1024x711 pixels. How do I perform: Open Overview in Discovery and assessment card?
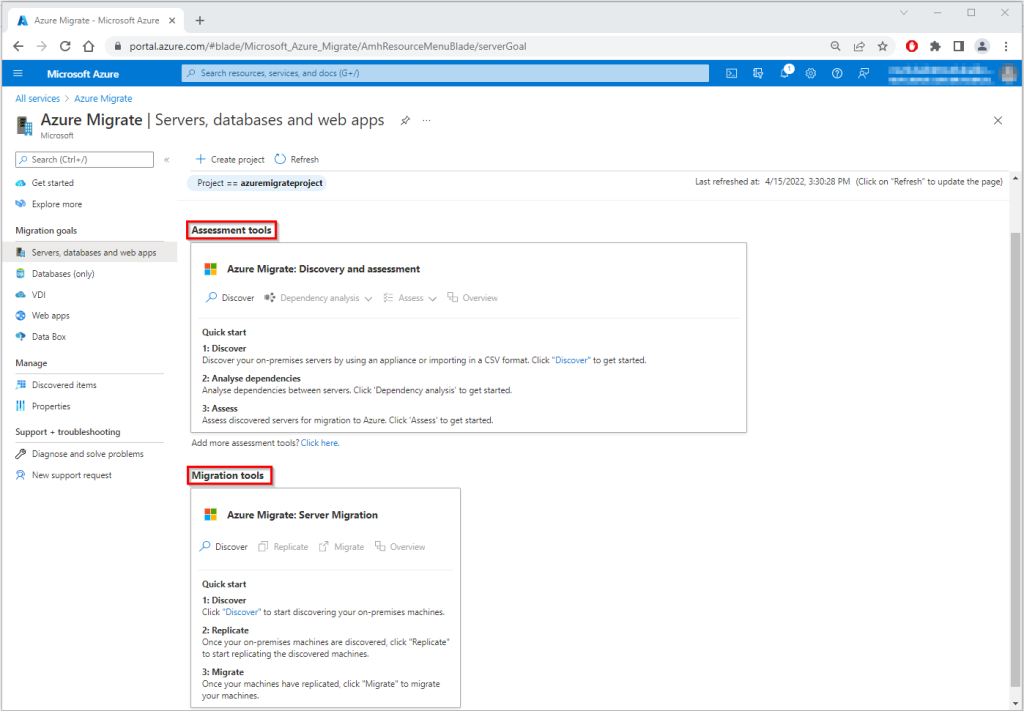pos(472,298)
